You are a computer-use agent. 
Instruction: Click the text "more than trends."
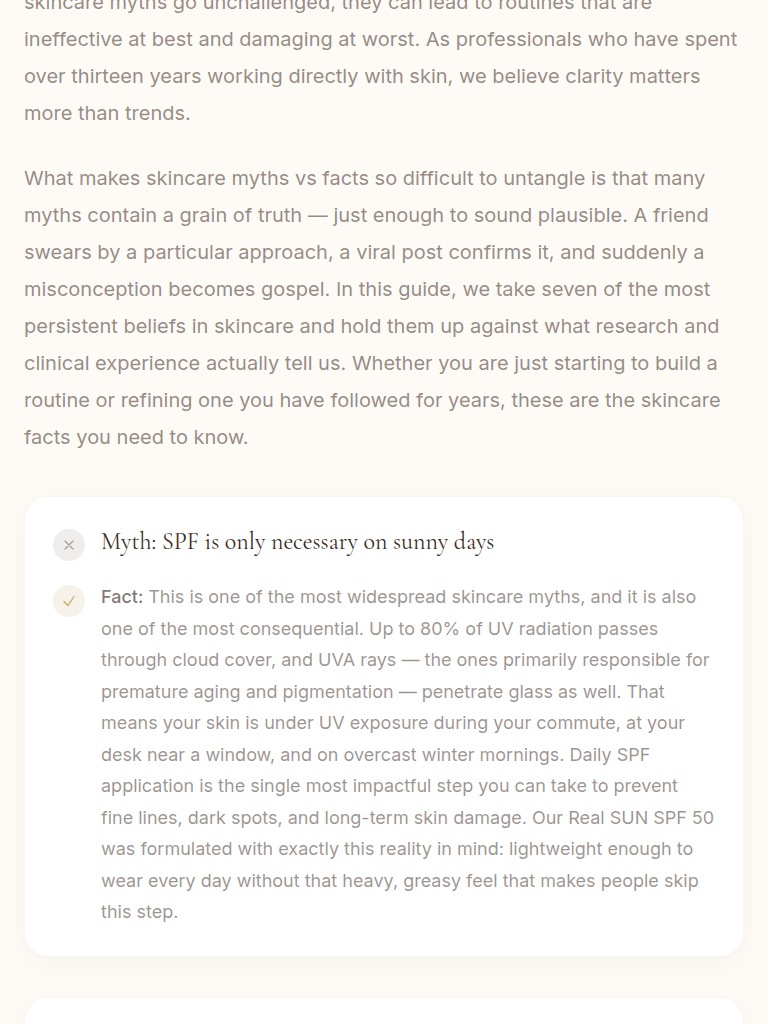point(107,114)
